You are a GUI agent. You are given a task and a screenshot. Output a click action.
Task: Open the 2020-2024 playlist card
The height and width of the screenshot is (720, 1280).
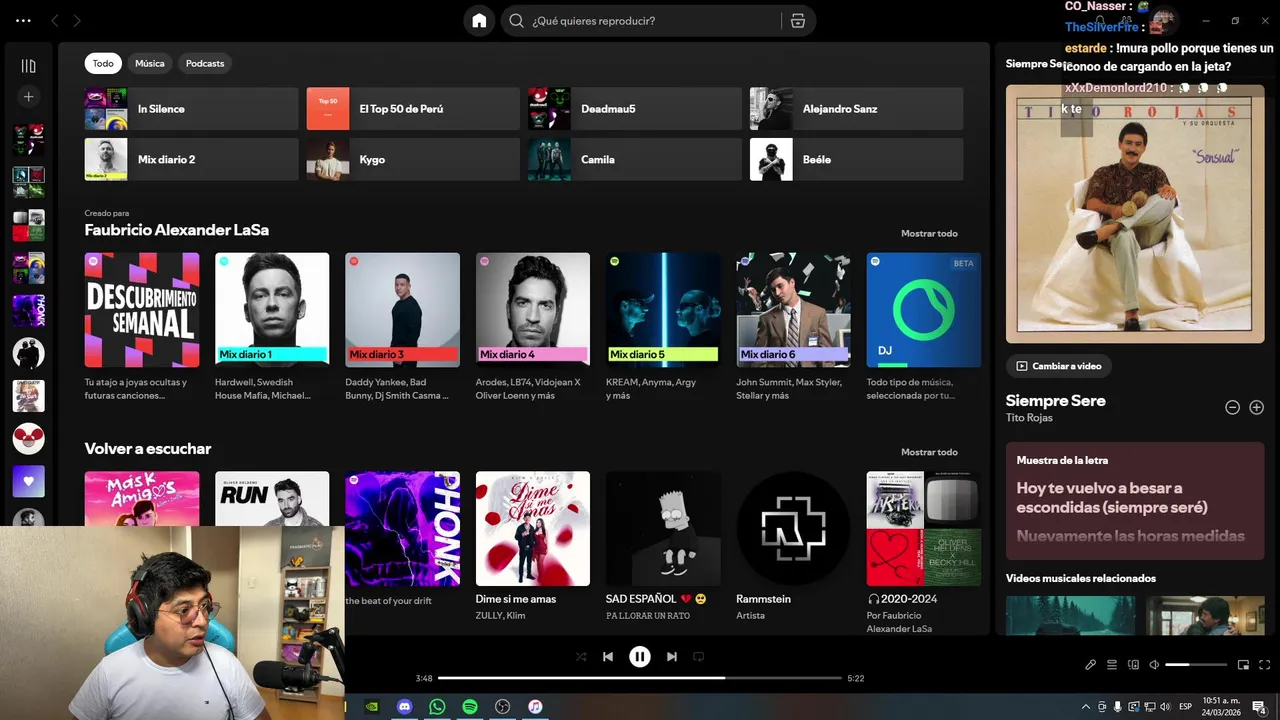point(924,551)
